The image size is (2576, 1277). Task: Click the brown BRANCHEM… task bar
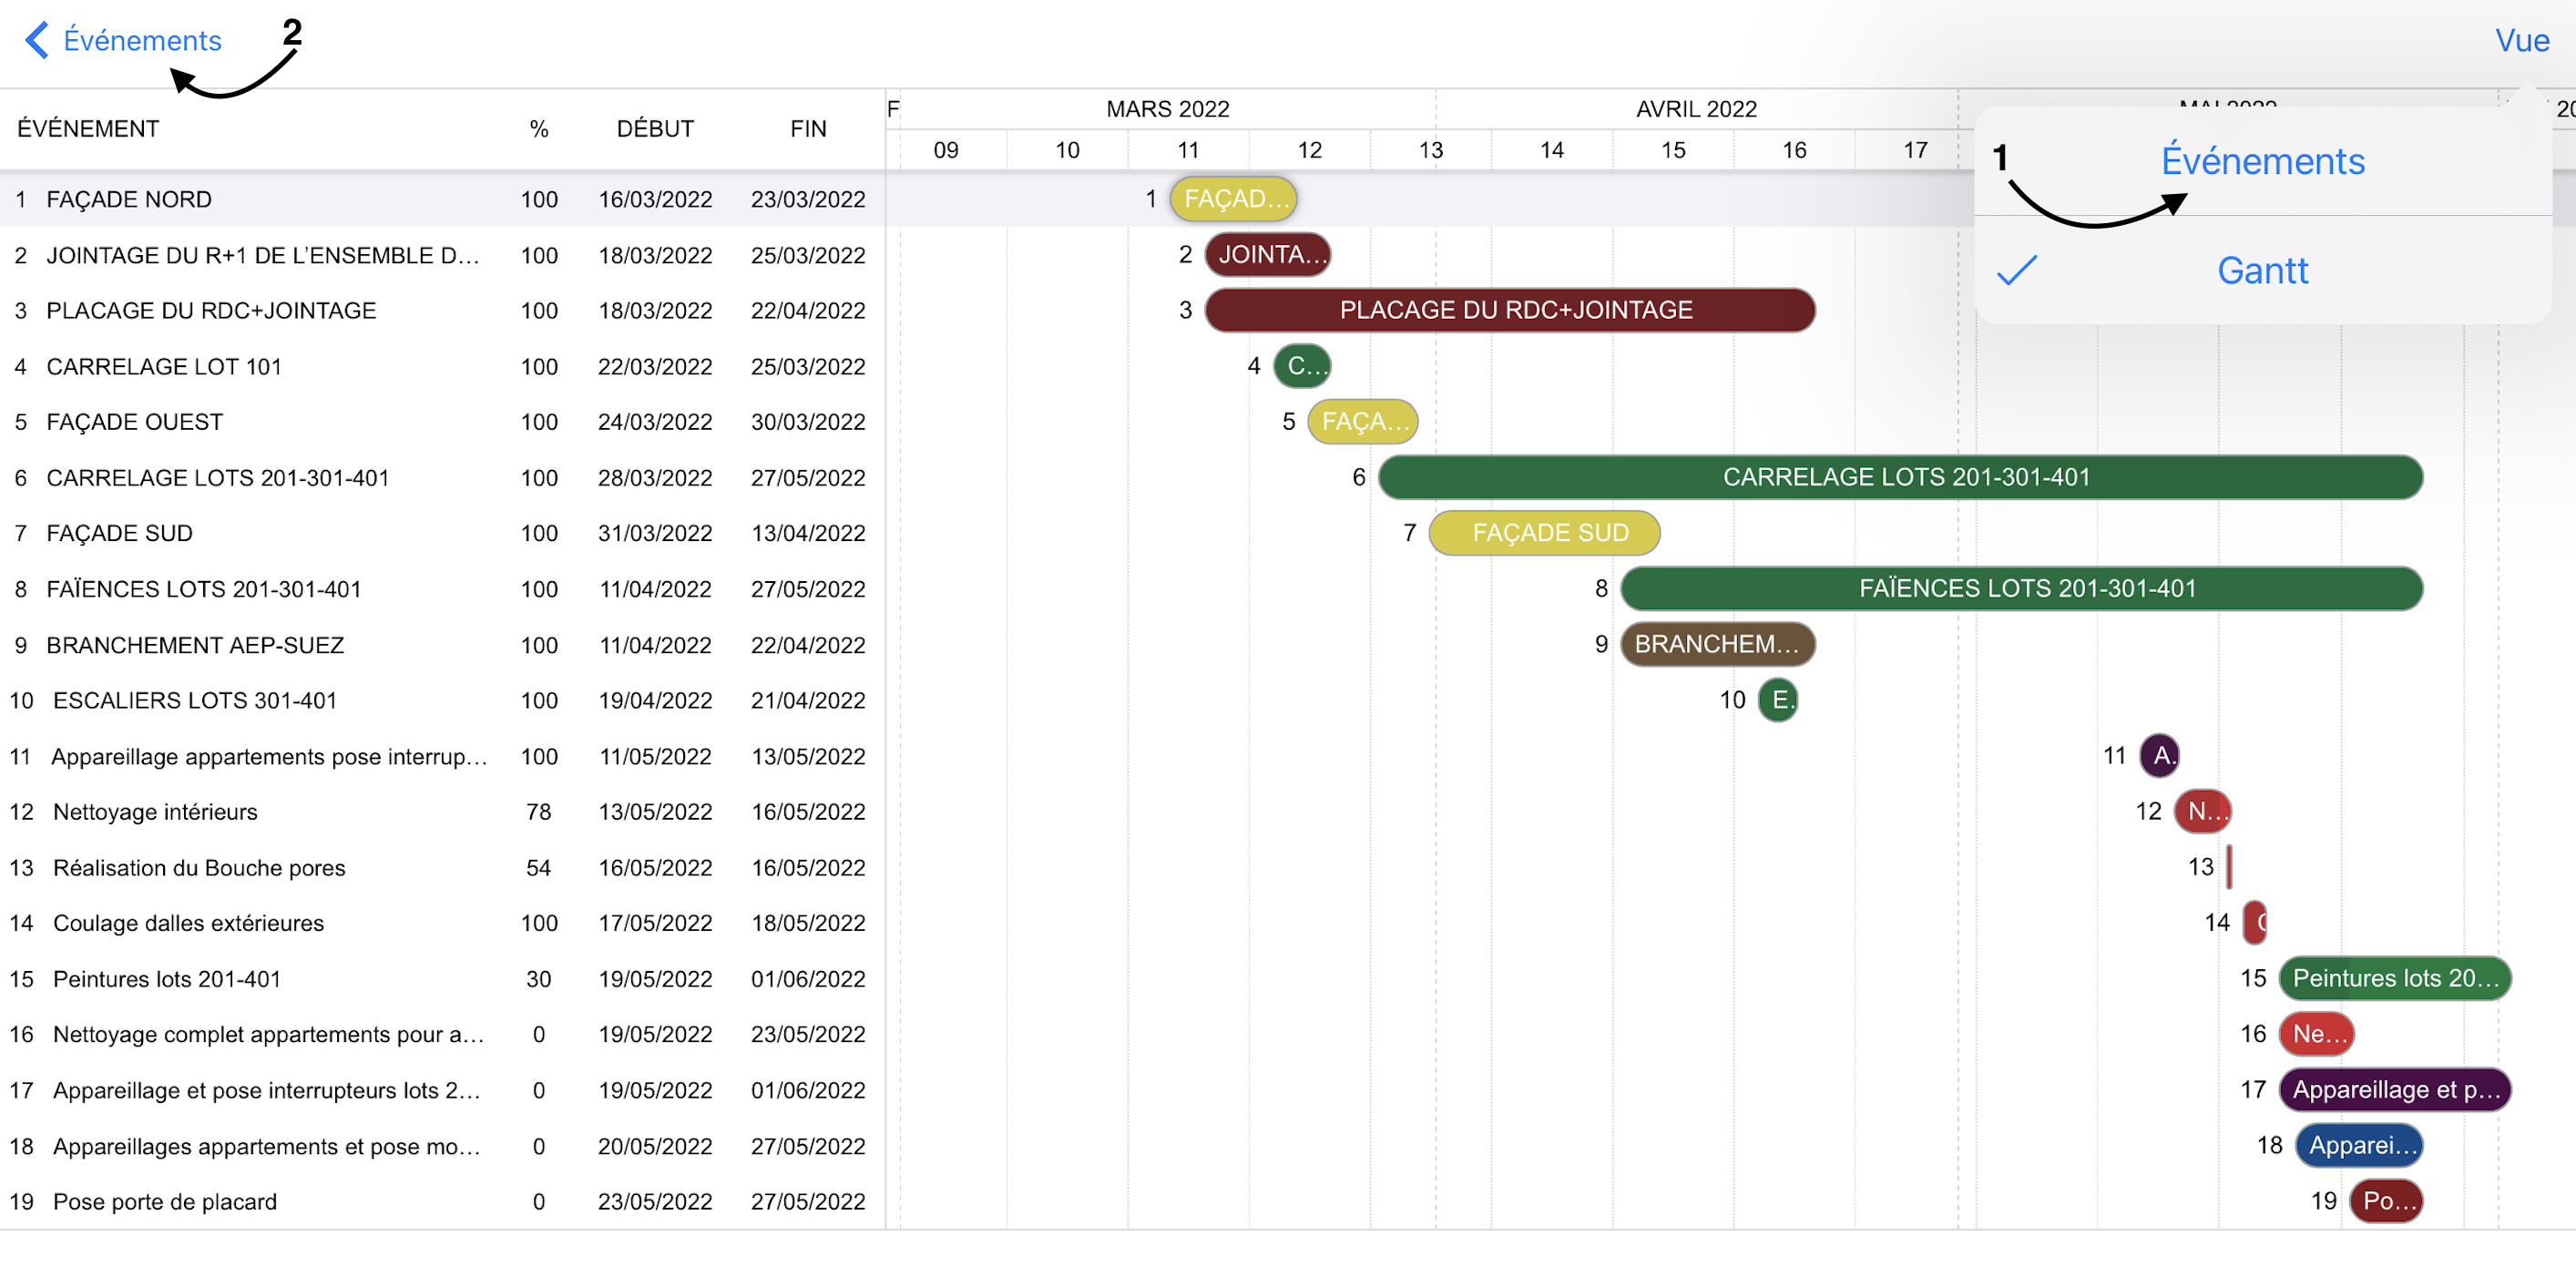click(x=1716, y=644)
